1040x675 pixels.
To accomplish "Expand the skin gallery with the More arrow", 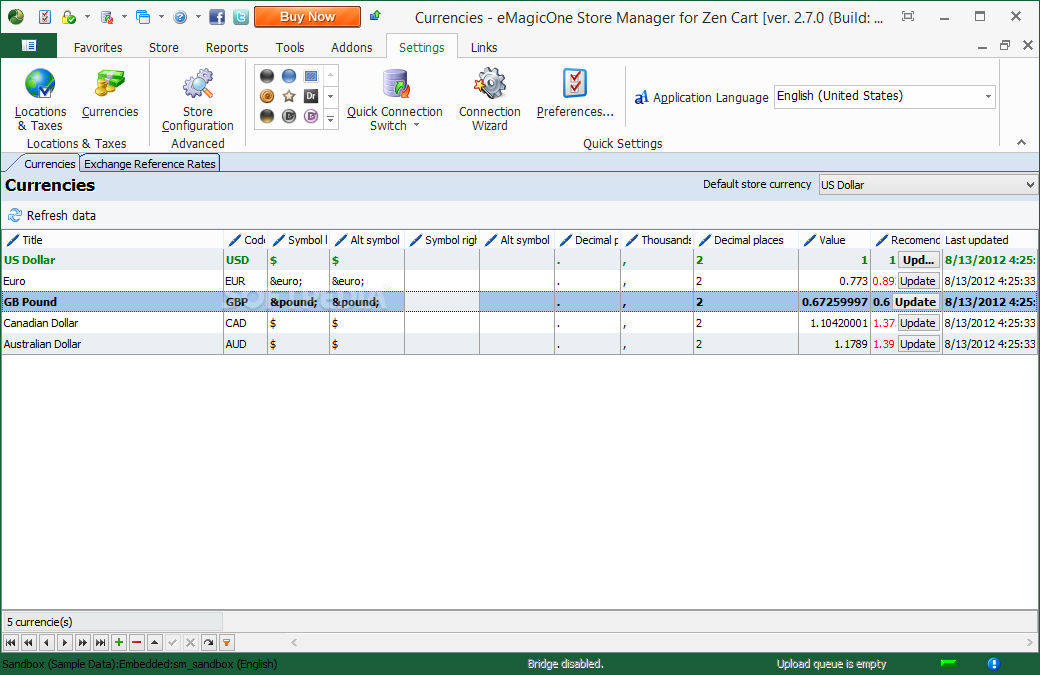I will 330,119.
